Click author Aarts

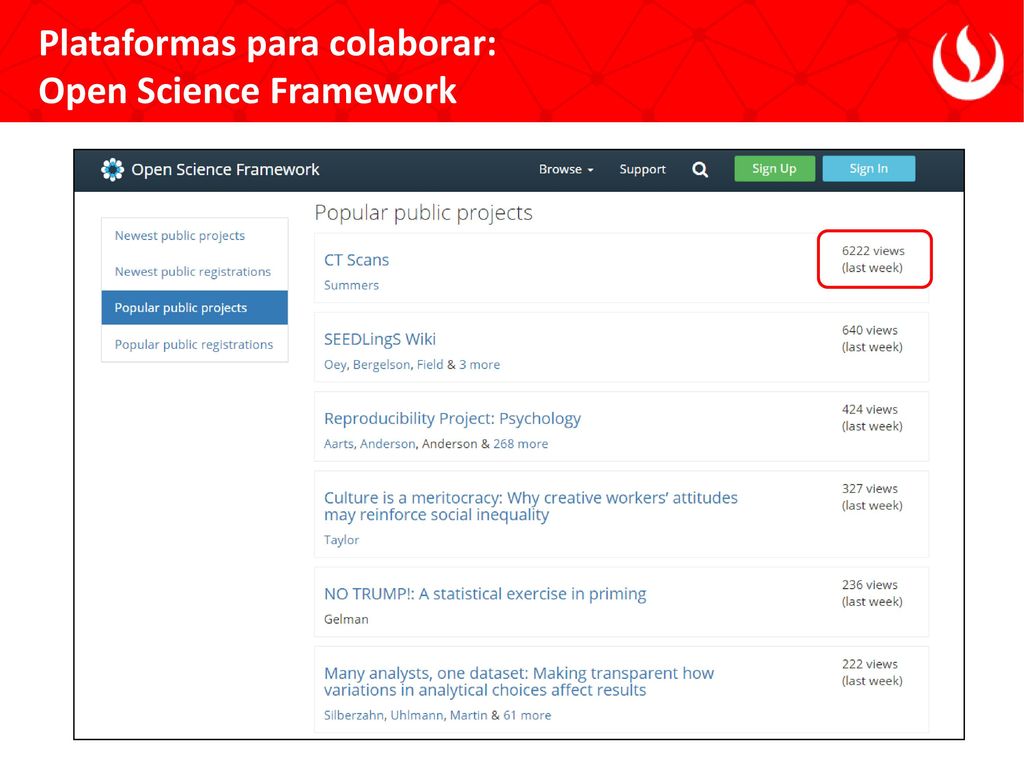coord(339,444)
